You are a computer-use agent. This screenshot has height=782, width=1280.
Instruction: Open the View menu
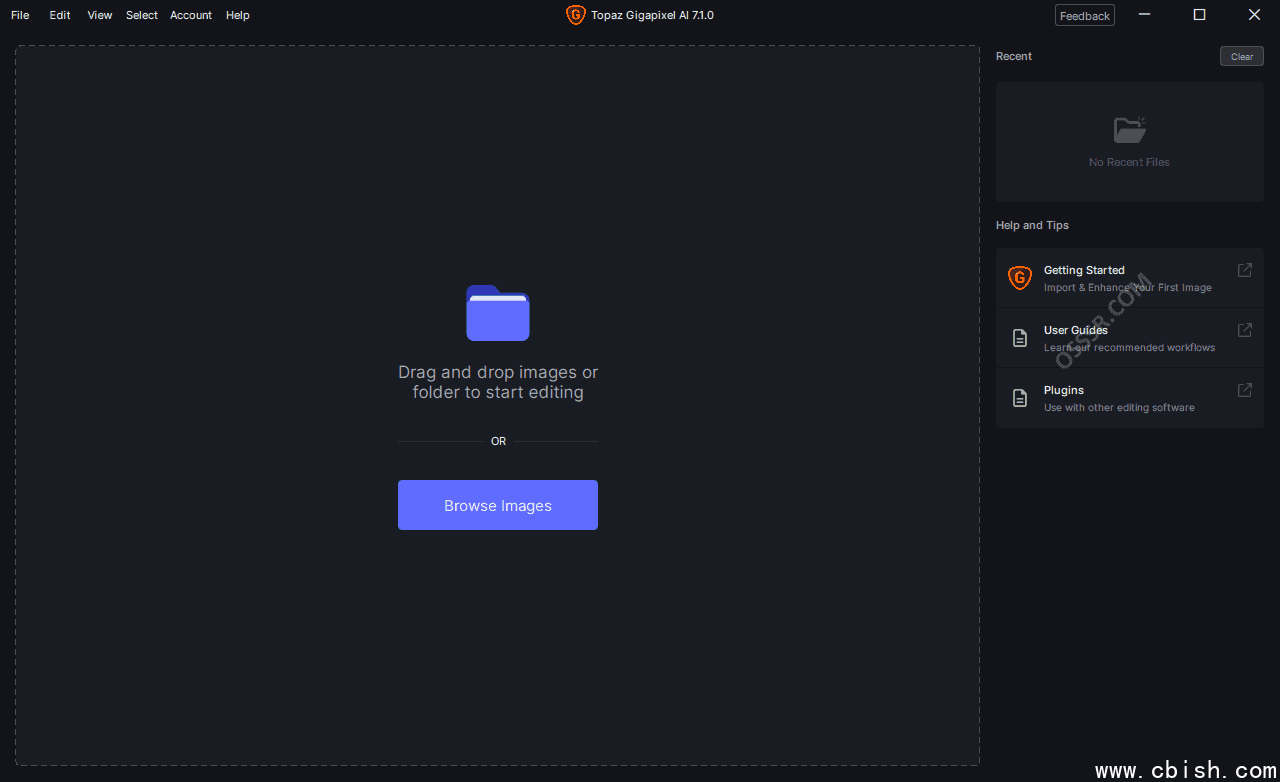click(100, 15)
